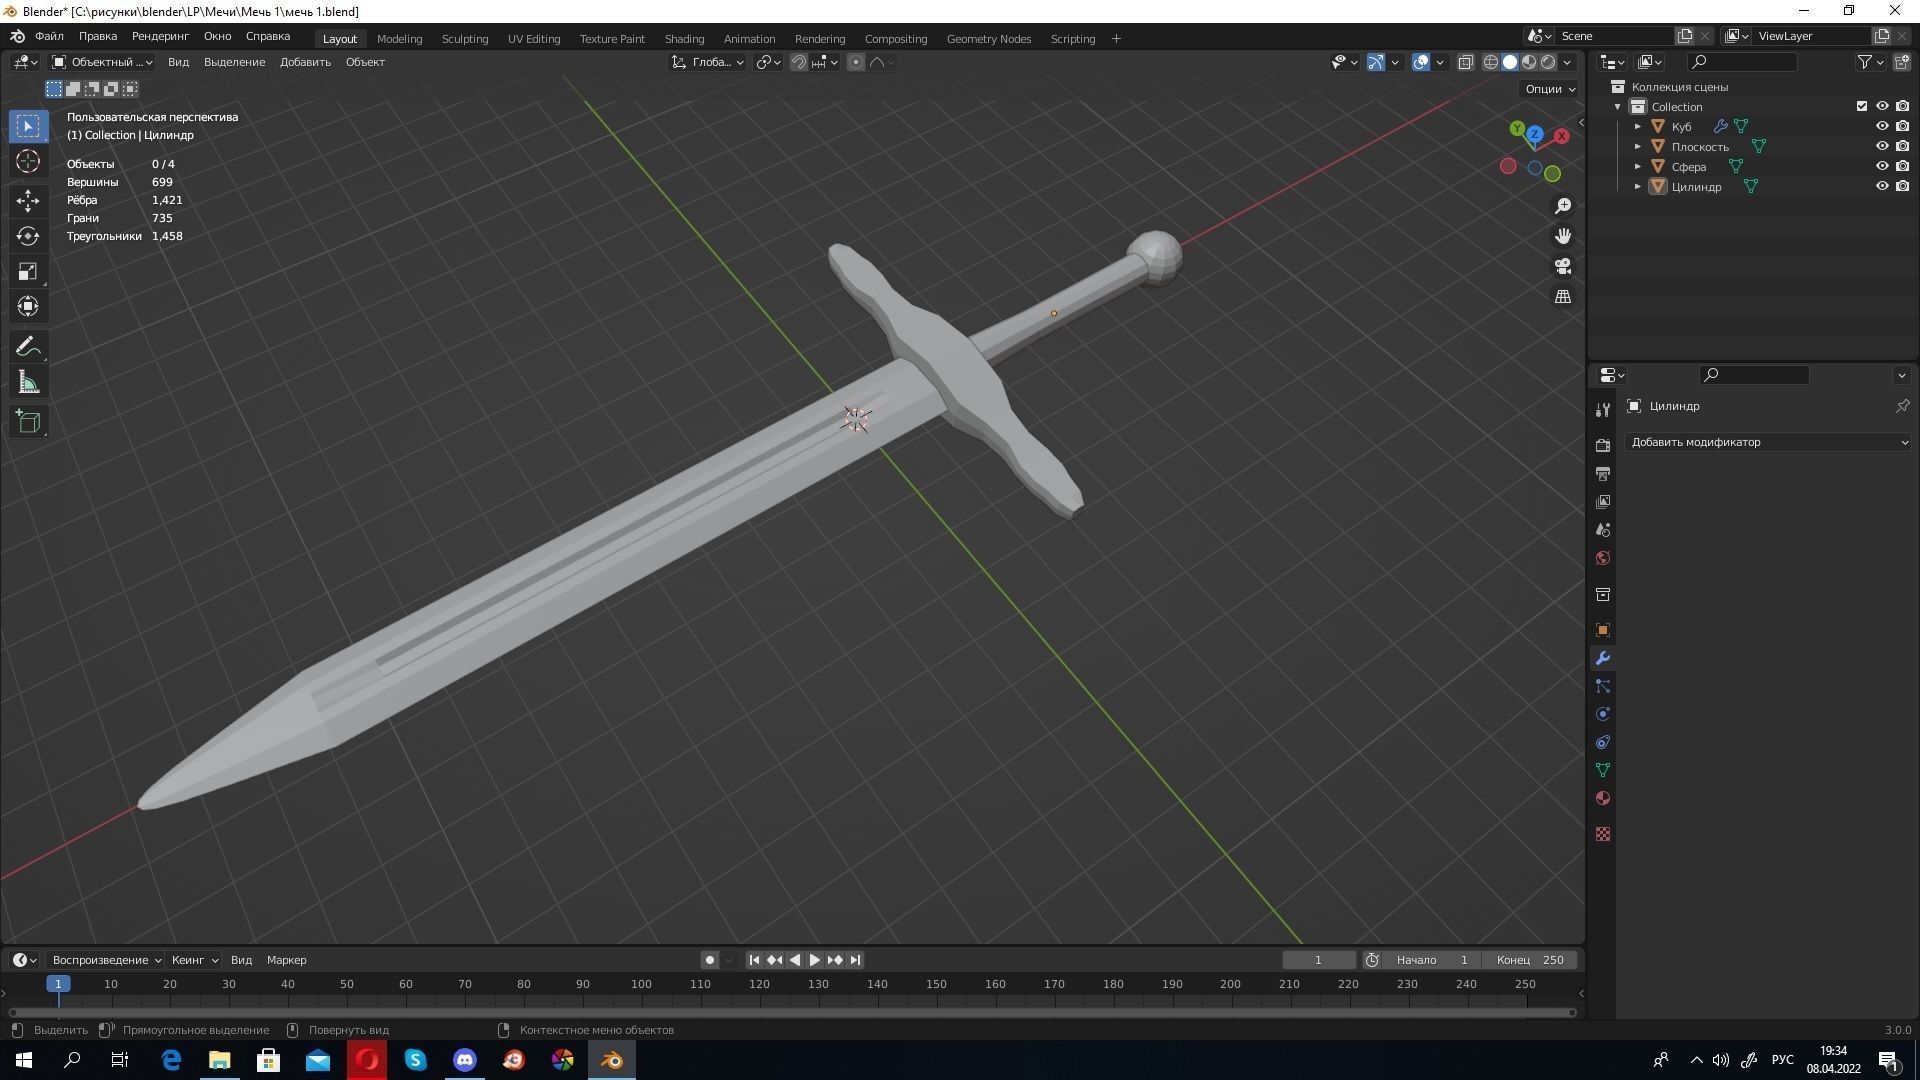This screenshot has height=1080, width=1920.
Task: Collapse the Collection in the outliner
Action: tap(1617, 106)
